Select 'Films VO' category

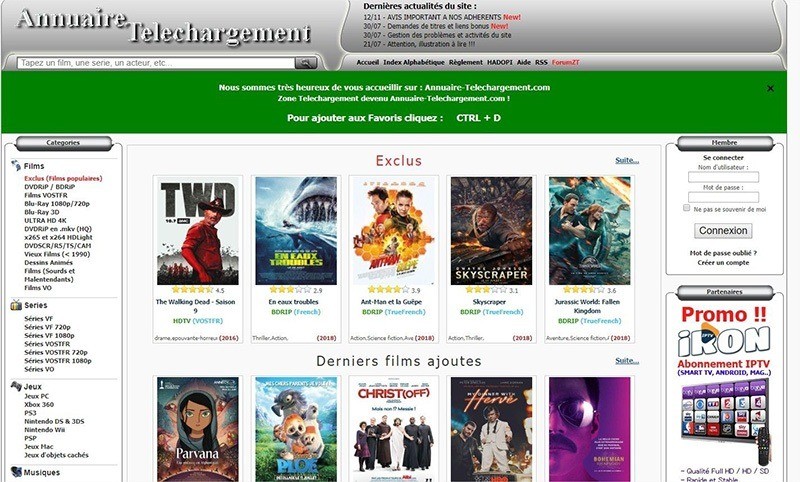click(x=38, y=288)
